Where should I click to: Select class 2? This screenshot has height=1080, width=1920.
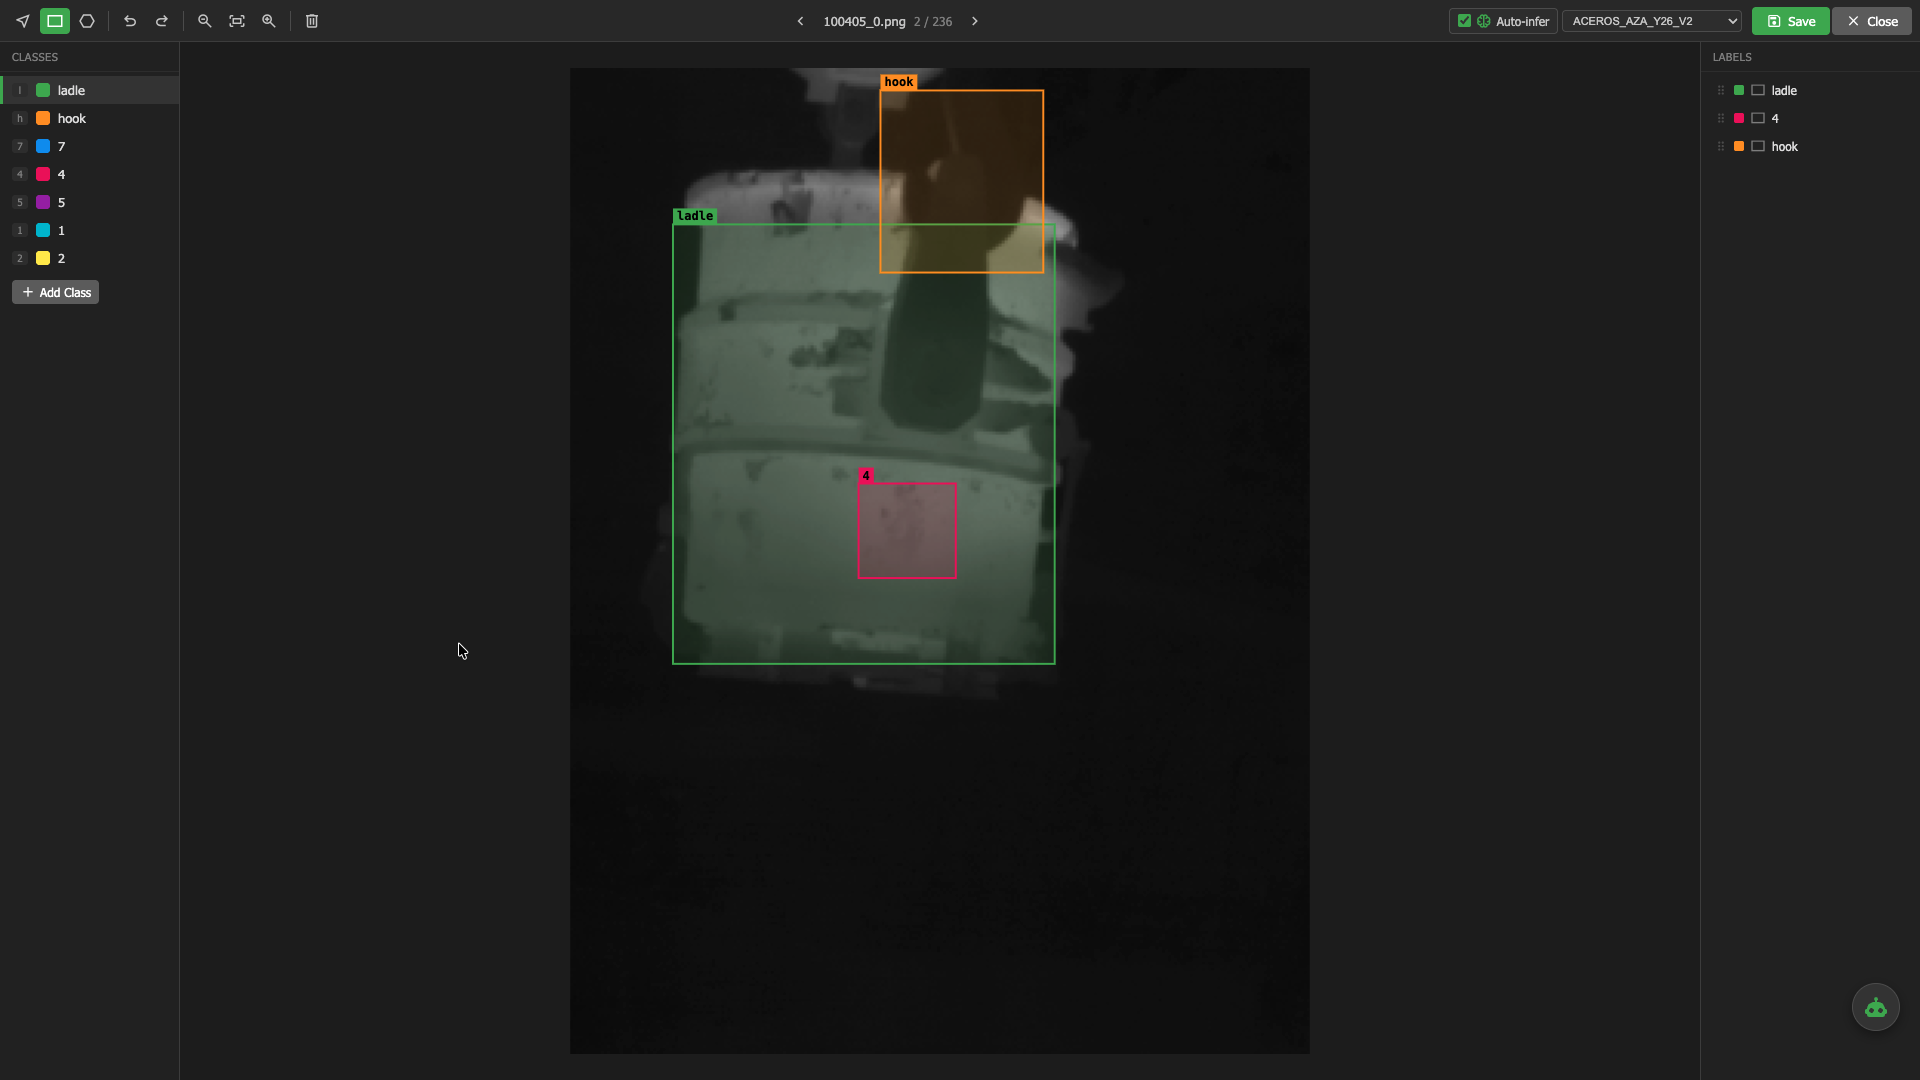coord(90,258)
